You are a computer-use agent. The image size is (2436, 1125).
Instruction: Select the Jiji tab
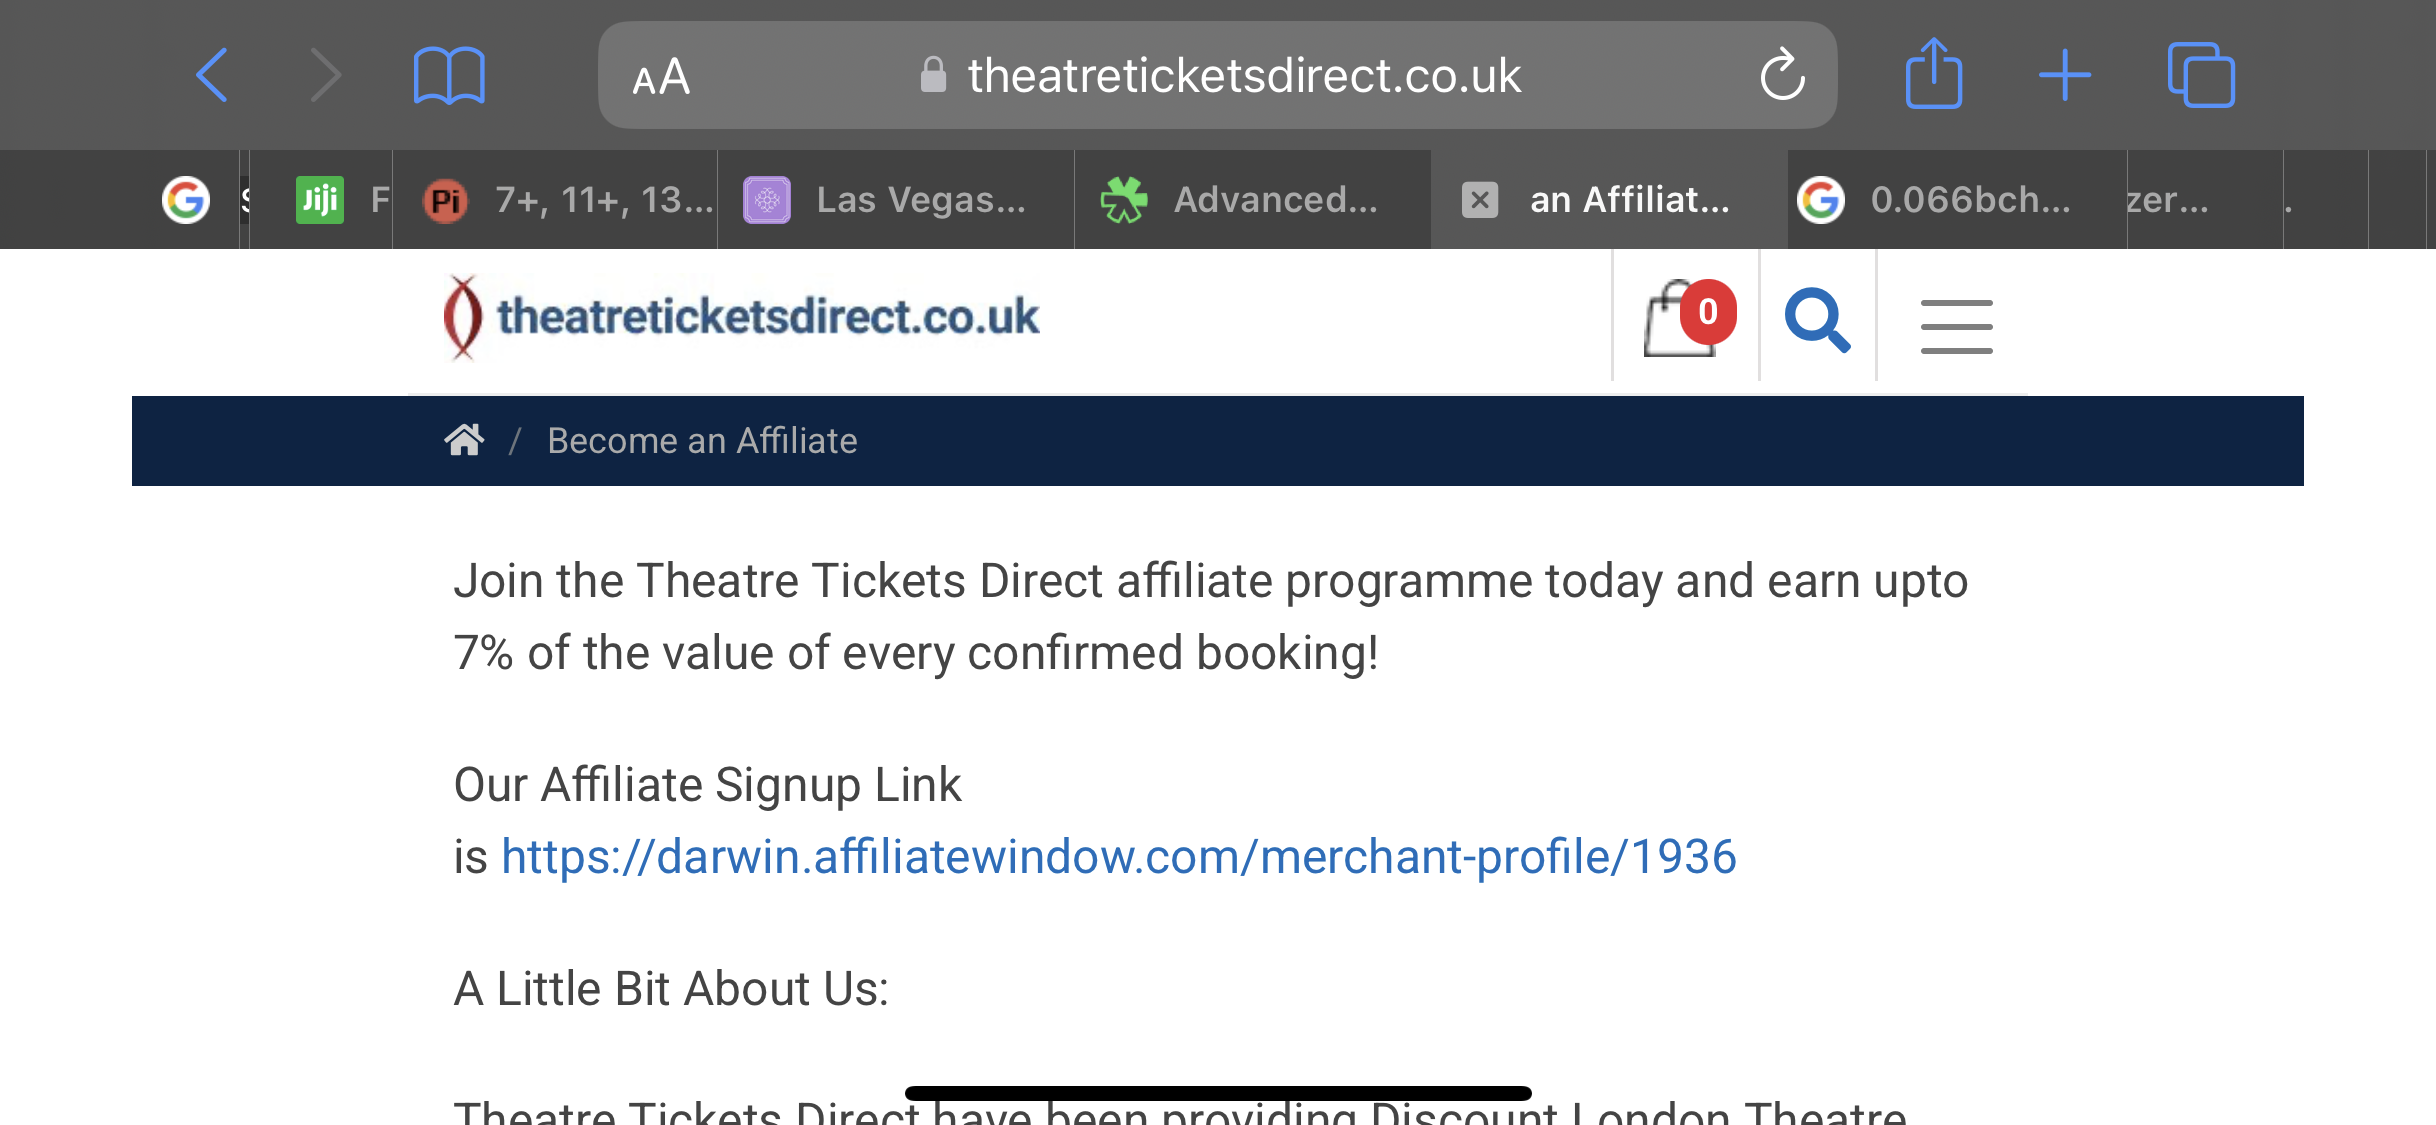tap(321, 200)
